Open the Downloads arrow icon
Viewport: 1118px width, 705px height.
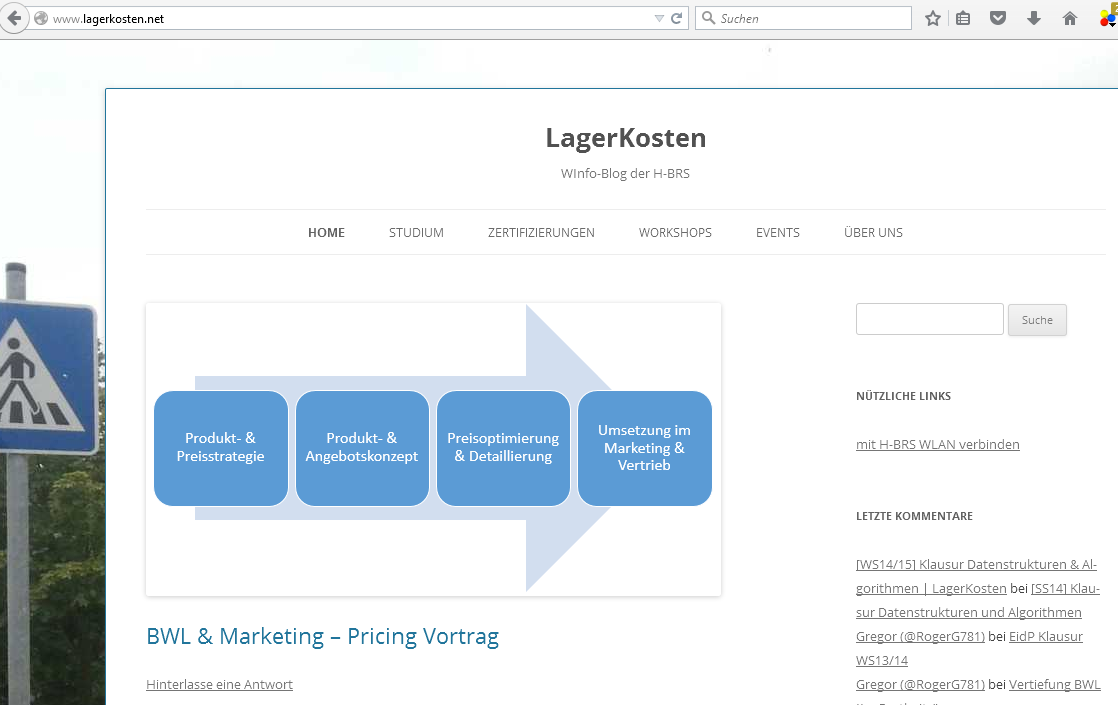[x=1034, y=18]
